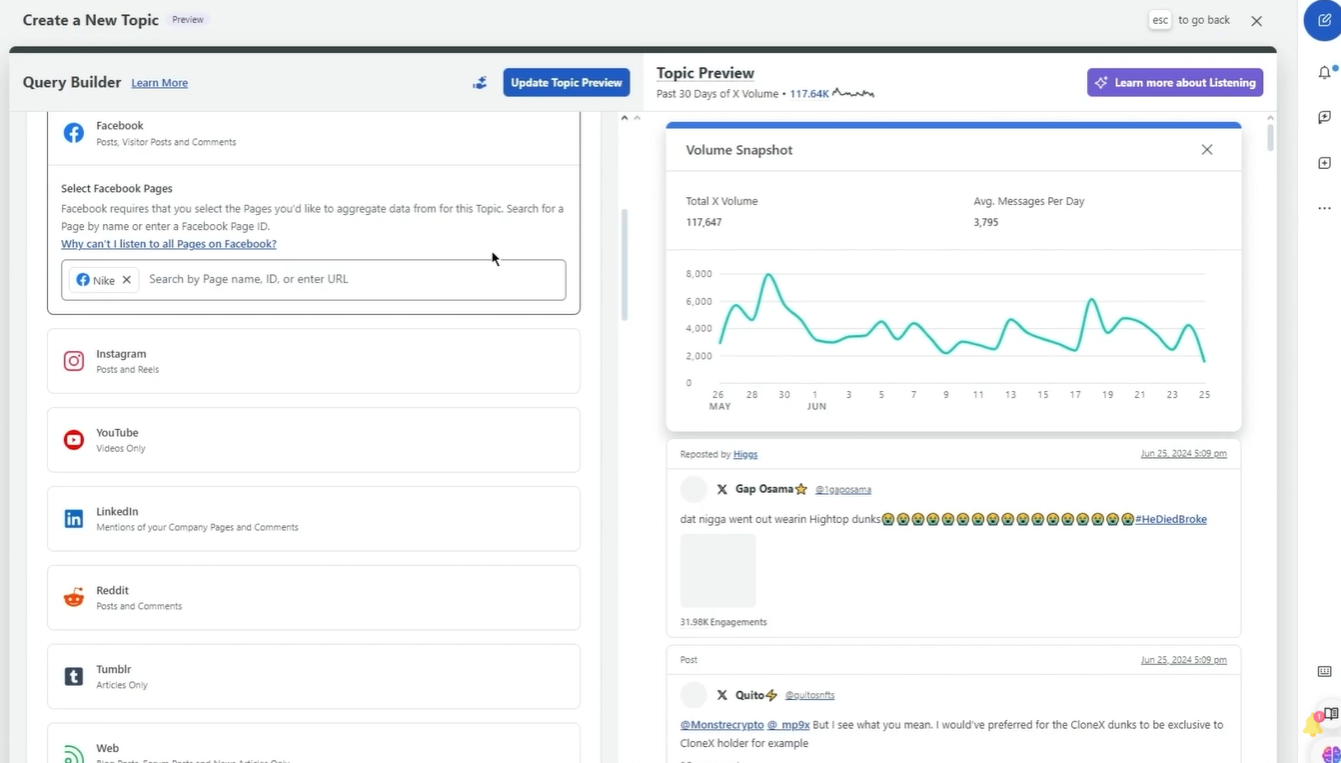Click the hand sparkle icon beside Update Topic Preview
Screen dimensions: 1341x763
[x=480, y=82]
